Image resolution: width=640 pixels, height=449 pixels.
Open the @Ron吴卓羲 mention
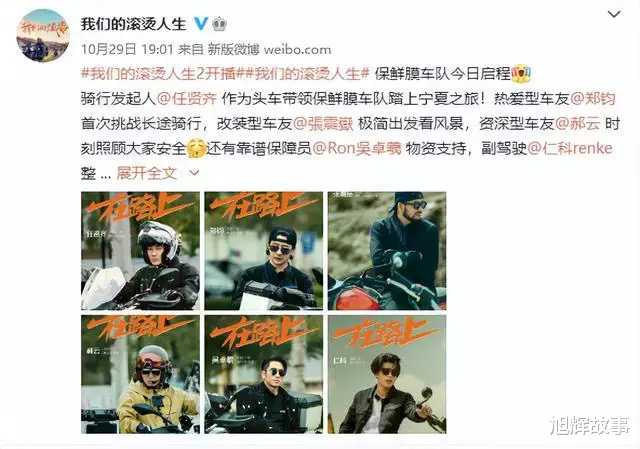pyautogui.click(x=356, y=148)
